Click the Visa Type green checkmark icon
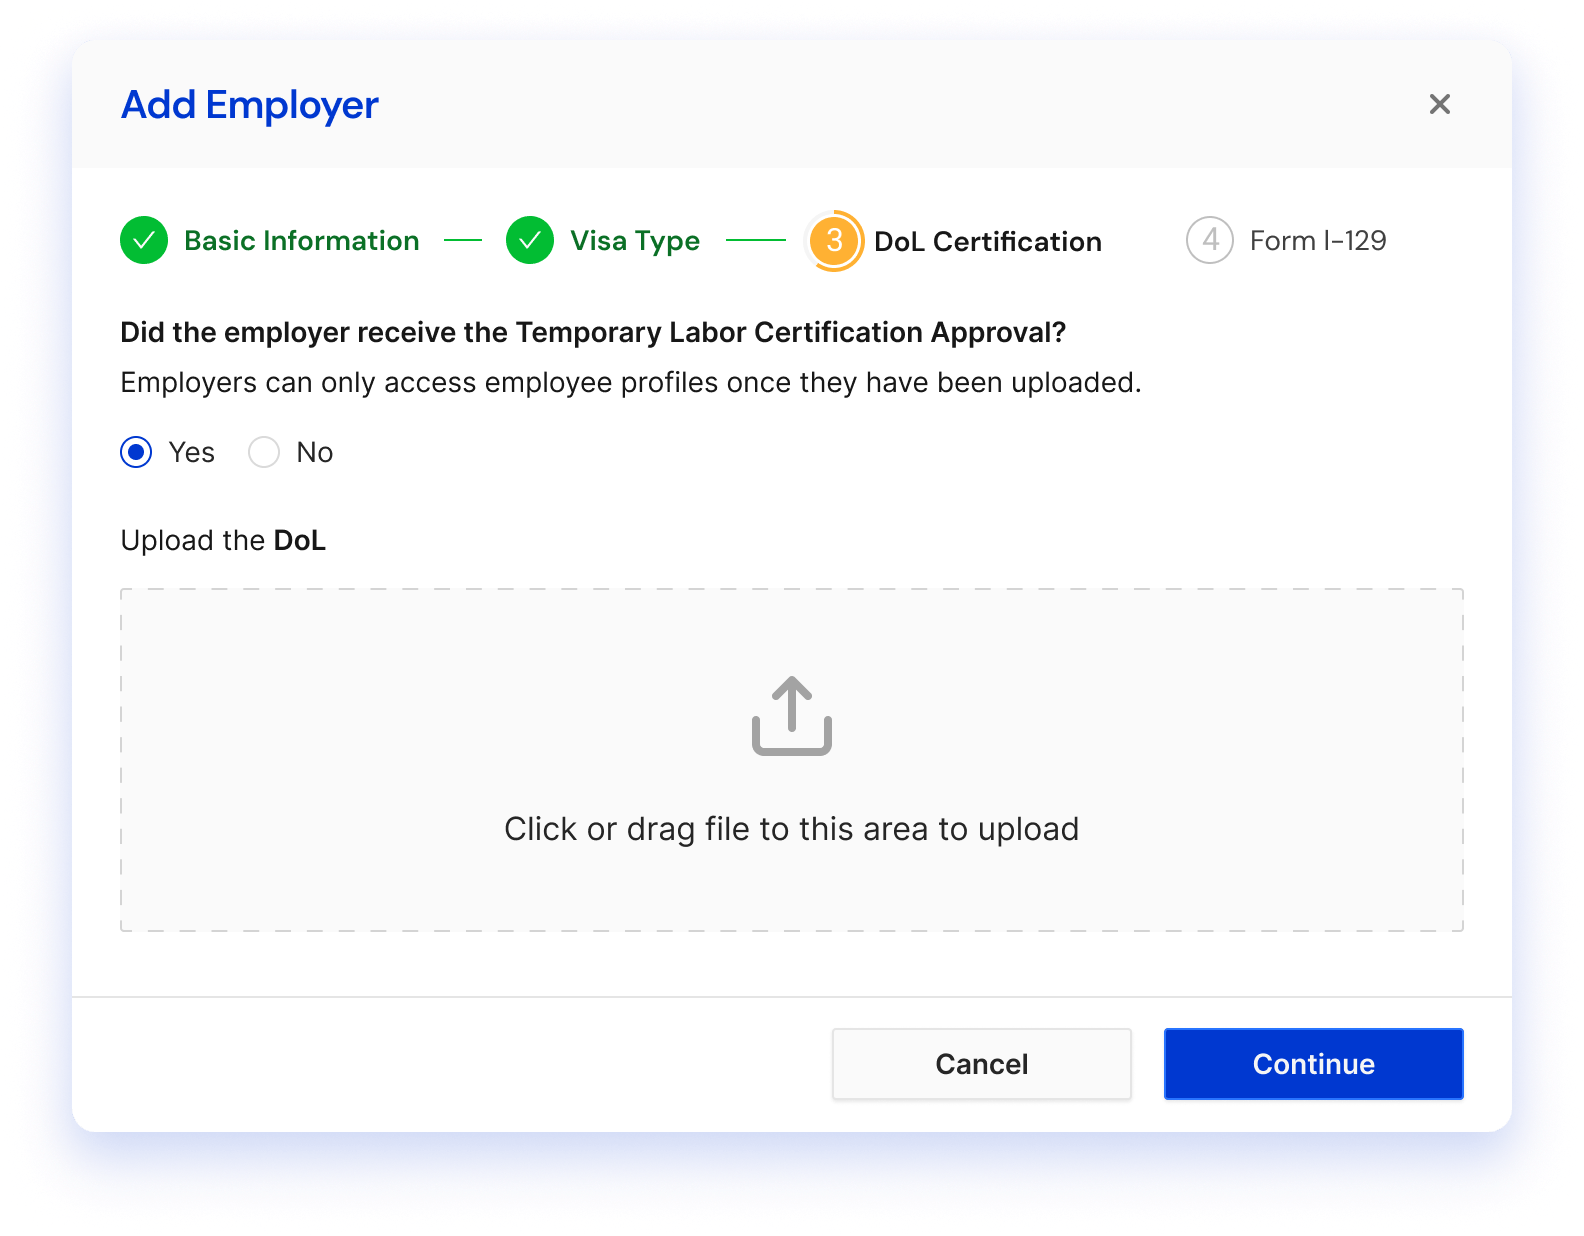 (530, 240)
